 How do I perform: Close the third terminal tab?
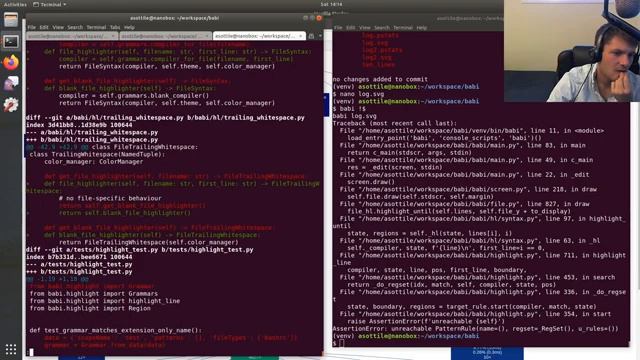pos(300,36)
